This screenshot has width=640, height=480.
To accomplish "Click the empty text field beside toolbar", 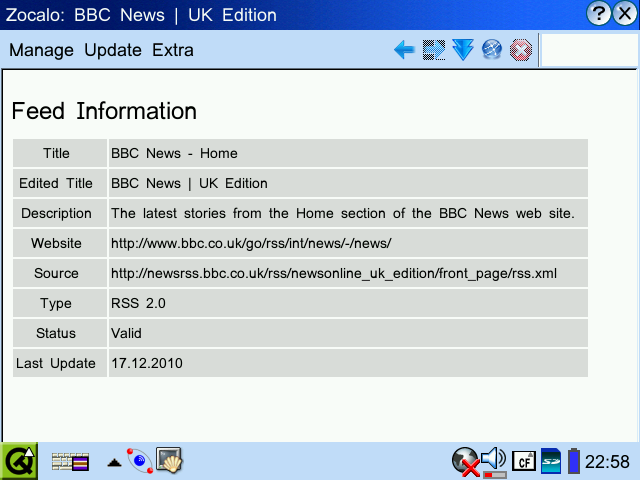I will pyautogui.click(x=588, y=50).
